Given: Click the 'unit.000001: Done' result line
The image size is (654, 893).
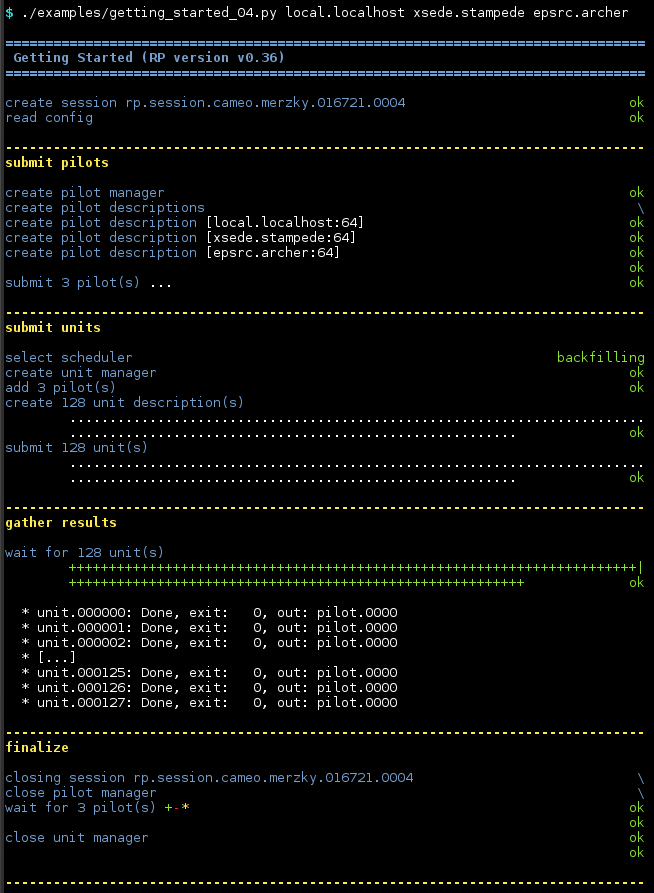Looking at the screenshot, I should click(210, 628).
